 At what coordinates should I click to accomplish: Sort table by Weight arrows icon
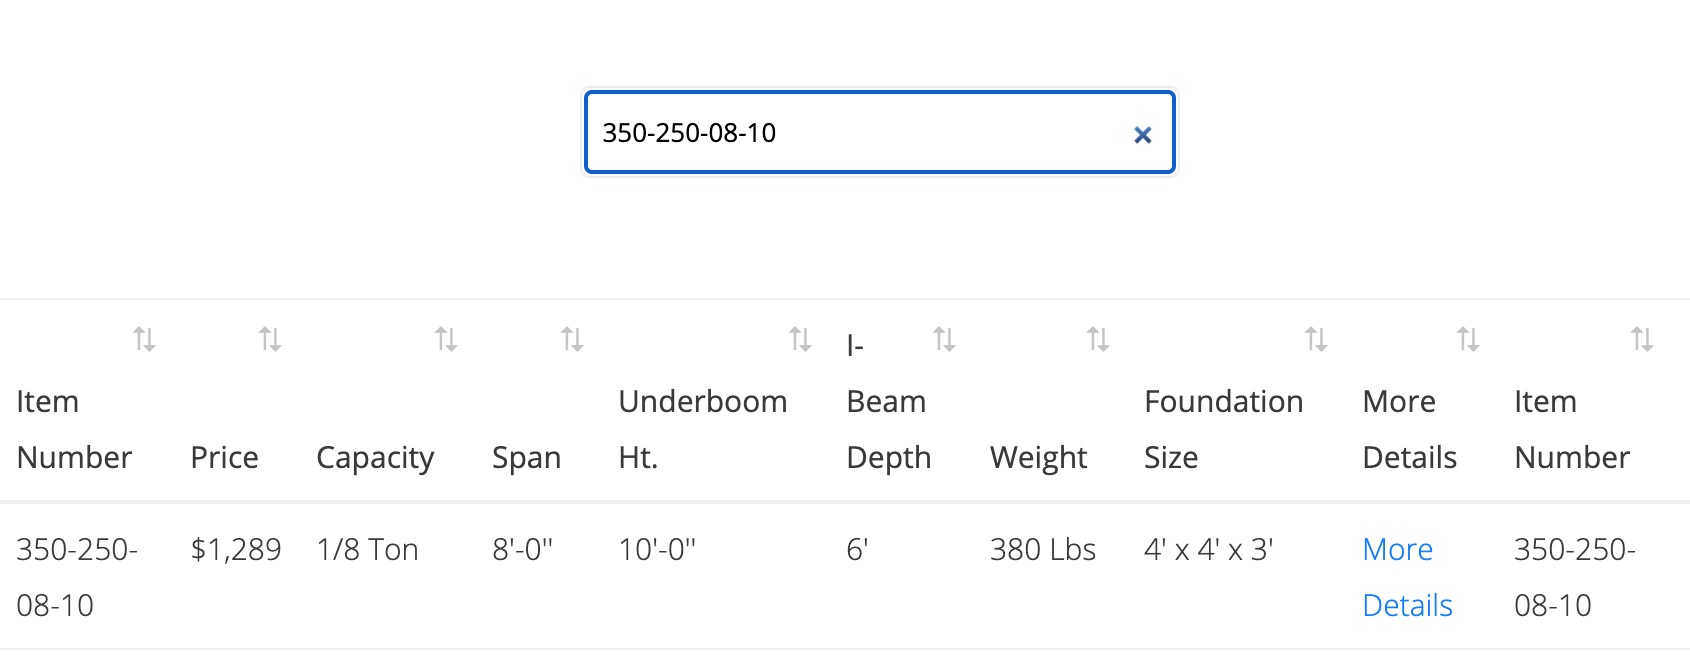click(1098, 340)
